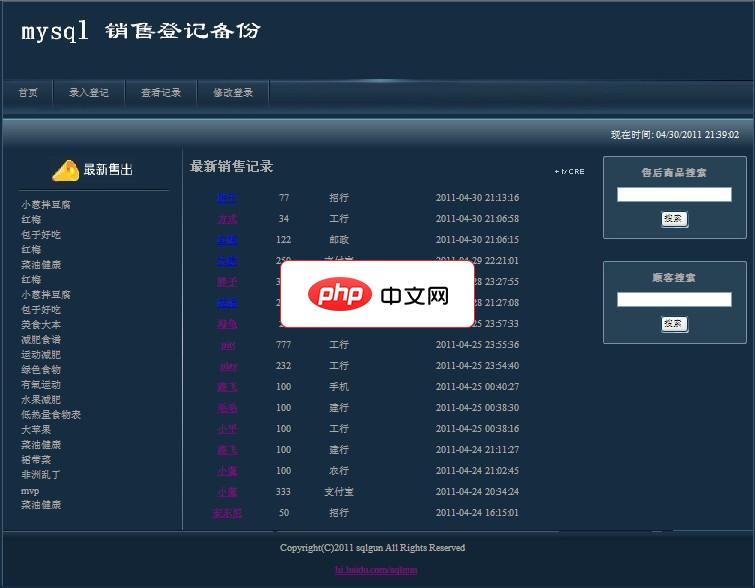Image resolution: width=755 pixels, height=588 pixels.
Task: Select 大苹果 in the latest sold list
Action: click(36, 429)
